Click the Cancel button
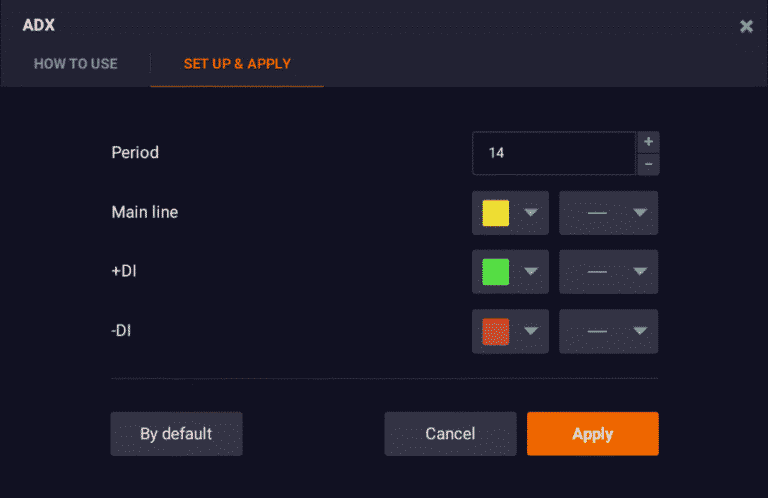This screenshot has width=768, height=498. click(x=450, y=434)
